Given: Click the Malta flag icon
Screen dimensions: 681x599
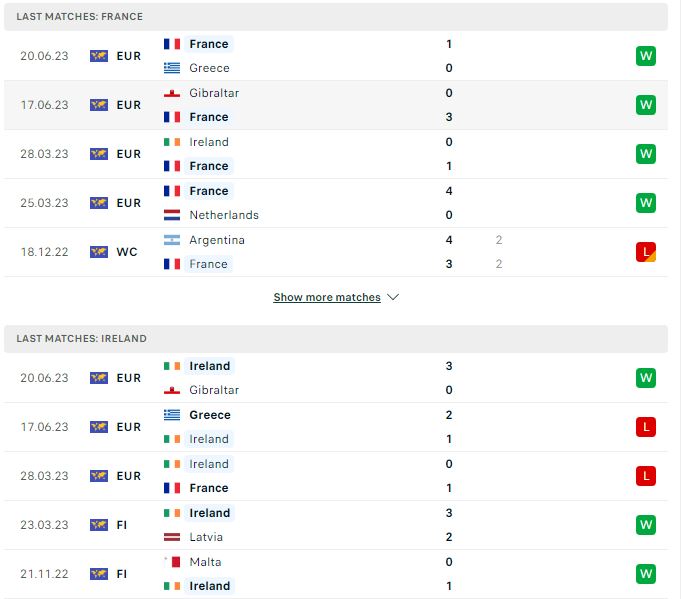Looking at the screenshot, I should 172,562.
